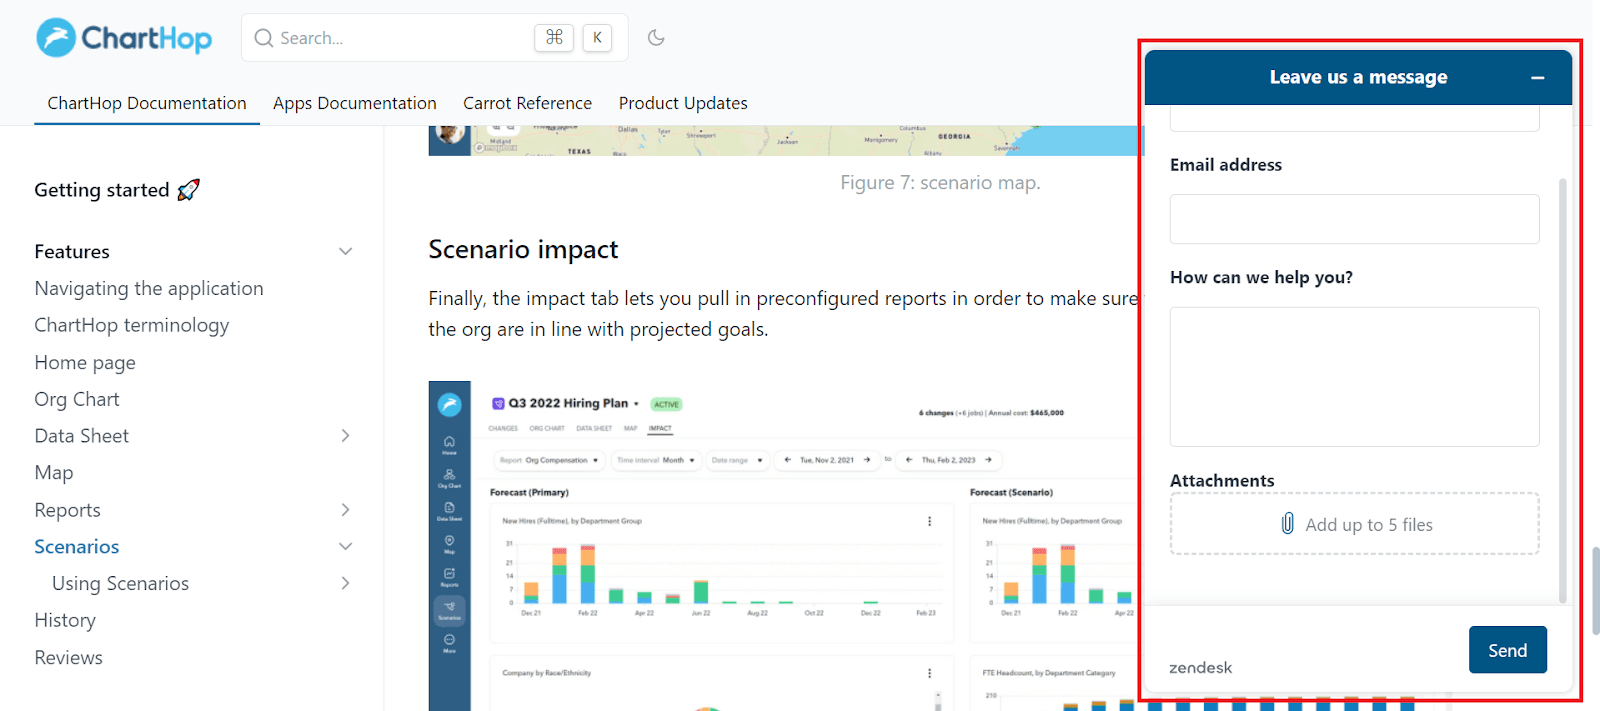This screenshot has height=711, width=1600.
Task: Open the Org Chart sidebar link
Action: click(77, 399)
